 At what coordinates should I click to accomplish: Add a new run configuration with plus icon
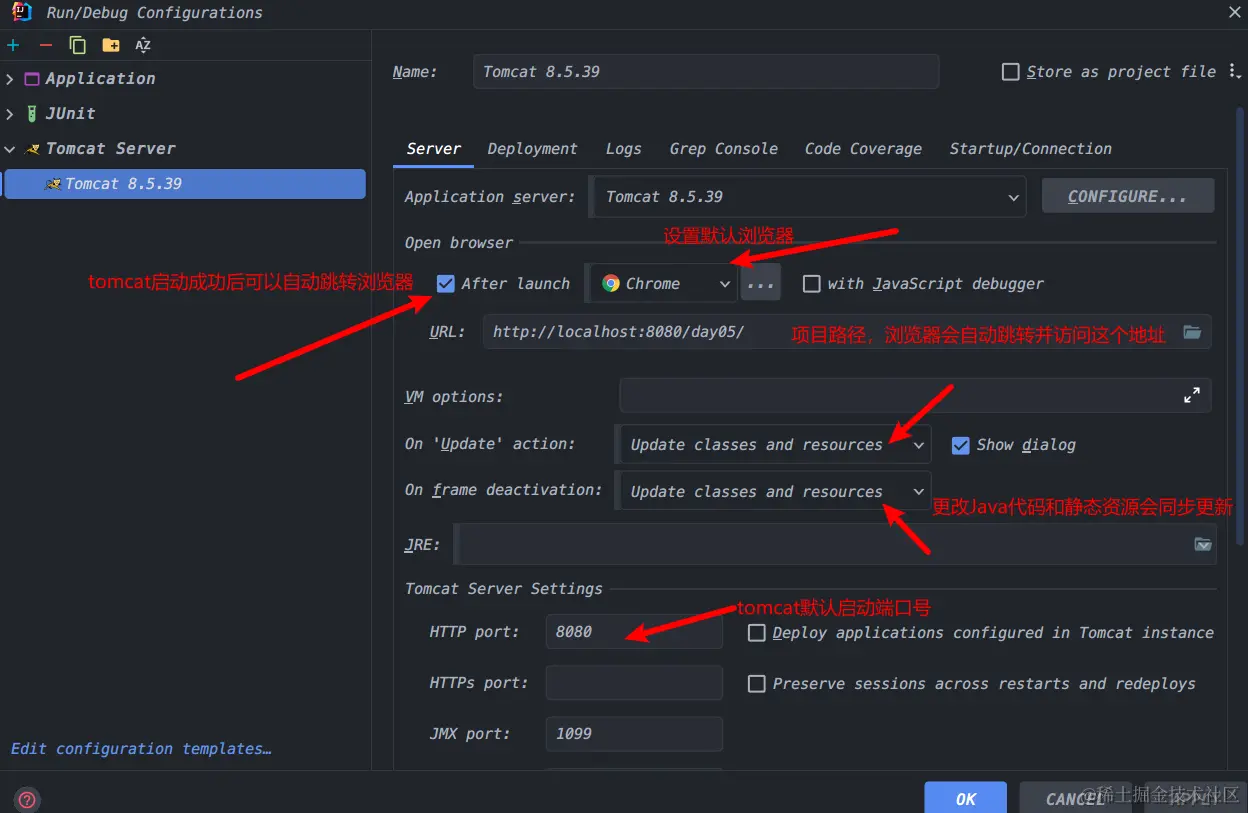pyautogui.click(x=13, y=45)
